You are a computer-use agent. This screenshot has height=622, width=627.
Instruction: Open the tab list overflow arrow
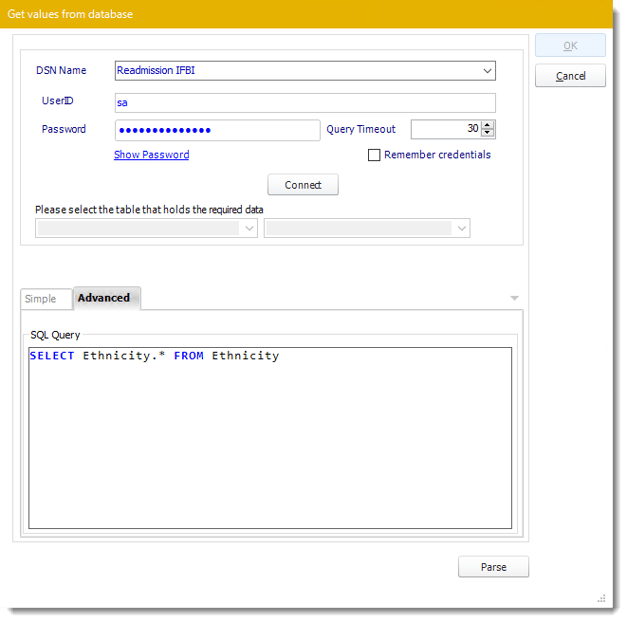(515, 298)
